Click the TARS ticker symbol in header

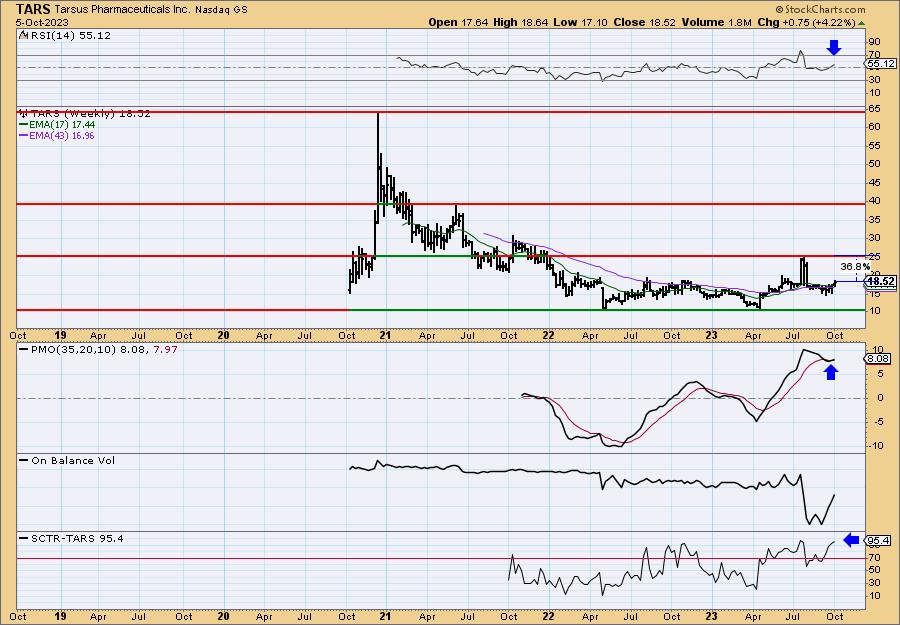point(33,9)
